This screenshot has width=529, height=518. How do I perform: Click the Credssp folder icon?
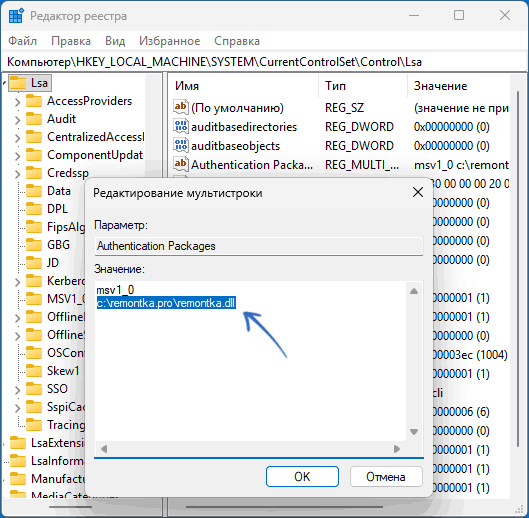tap(34, 173)
